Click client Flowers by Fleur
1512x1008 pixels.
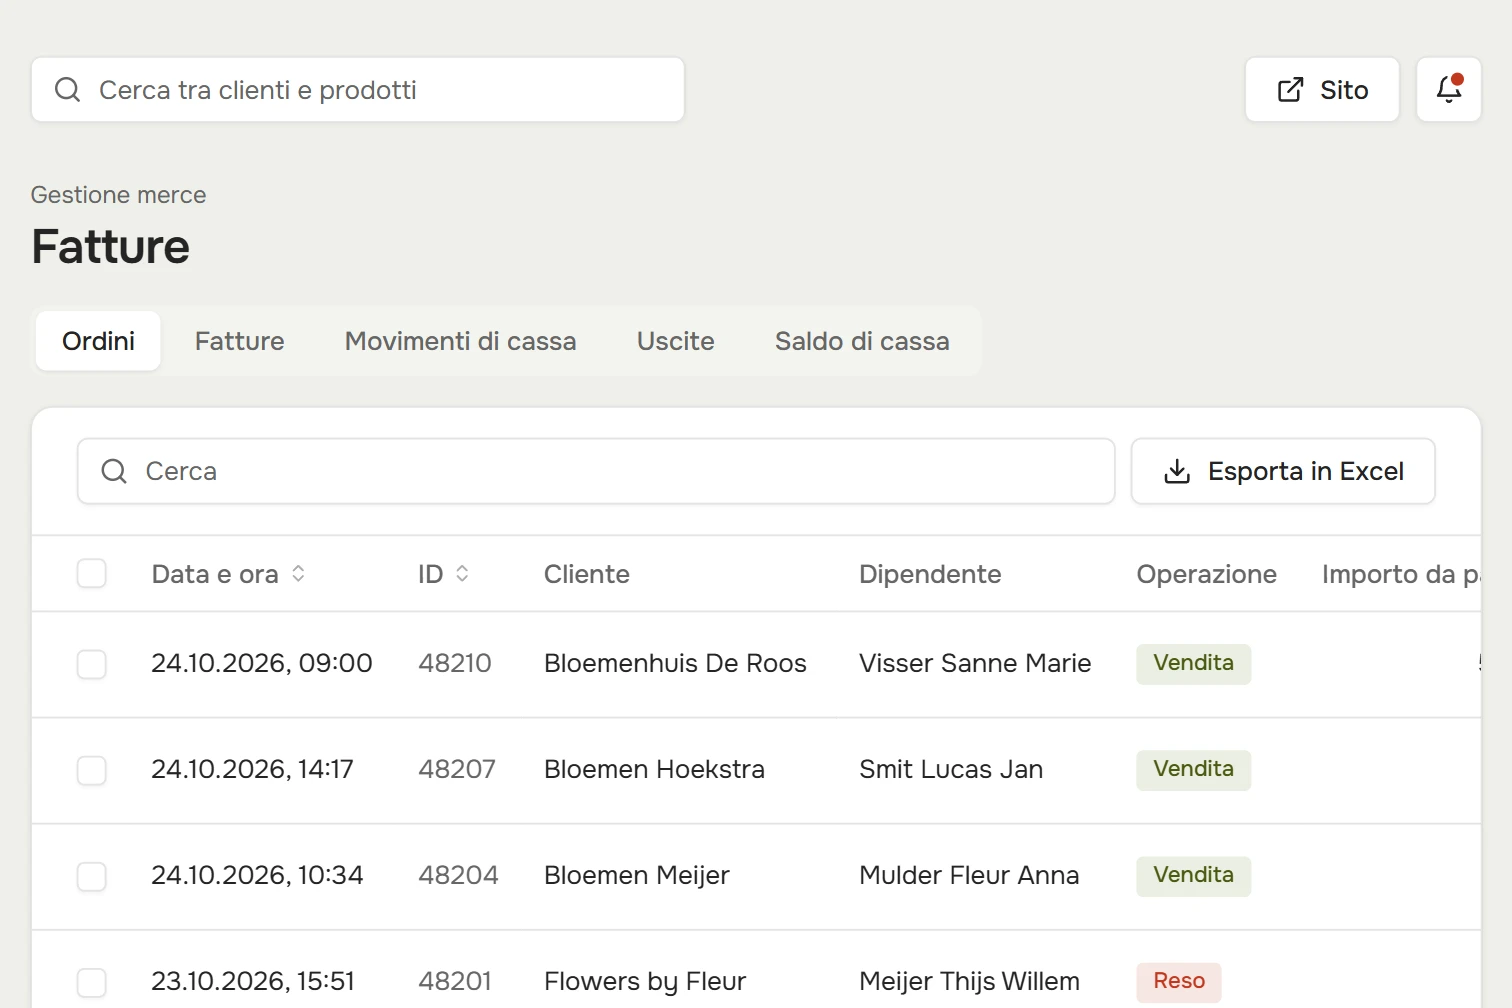tap(645, 981)
